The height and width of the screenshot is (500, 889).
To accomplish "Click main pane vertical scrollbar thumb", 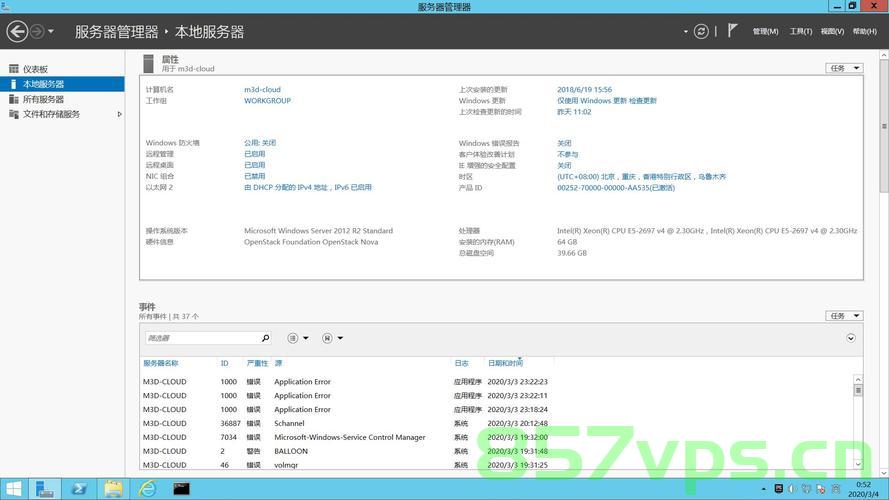I will click(884, 126).
